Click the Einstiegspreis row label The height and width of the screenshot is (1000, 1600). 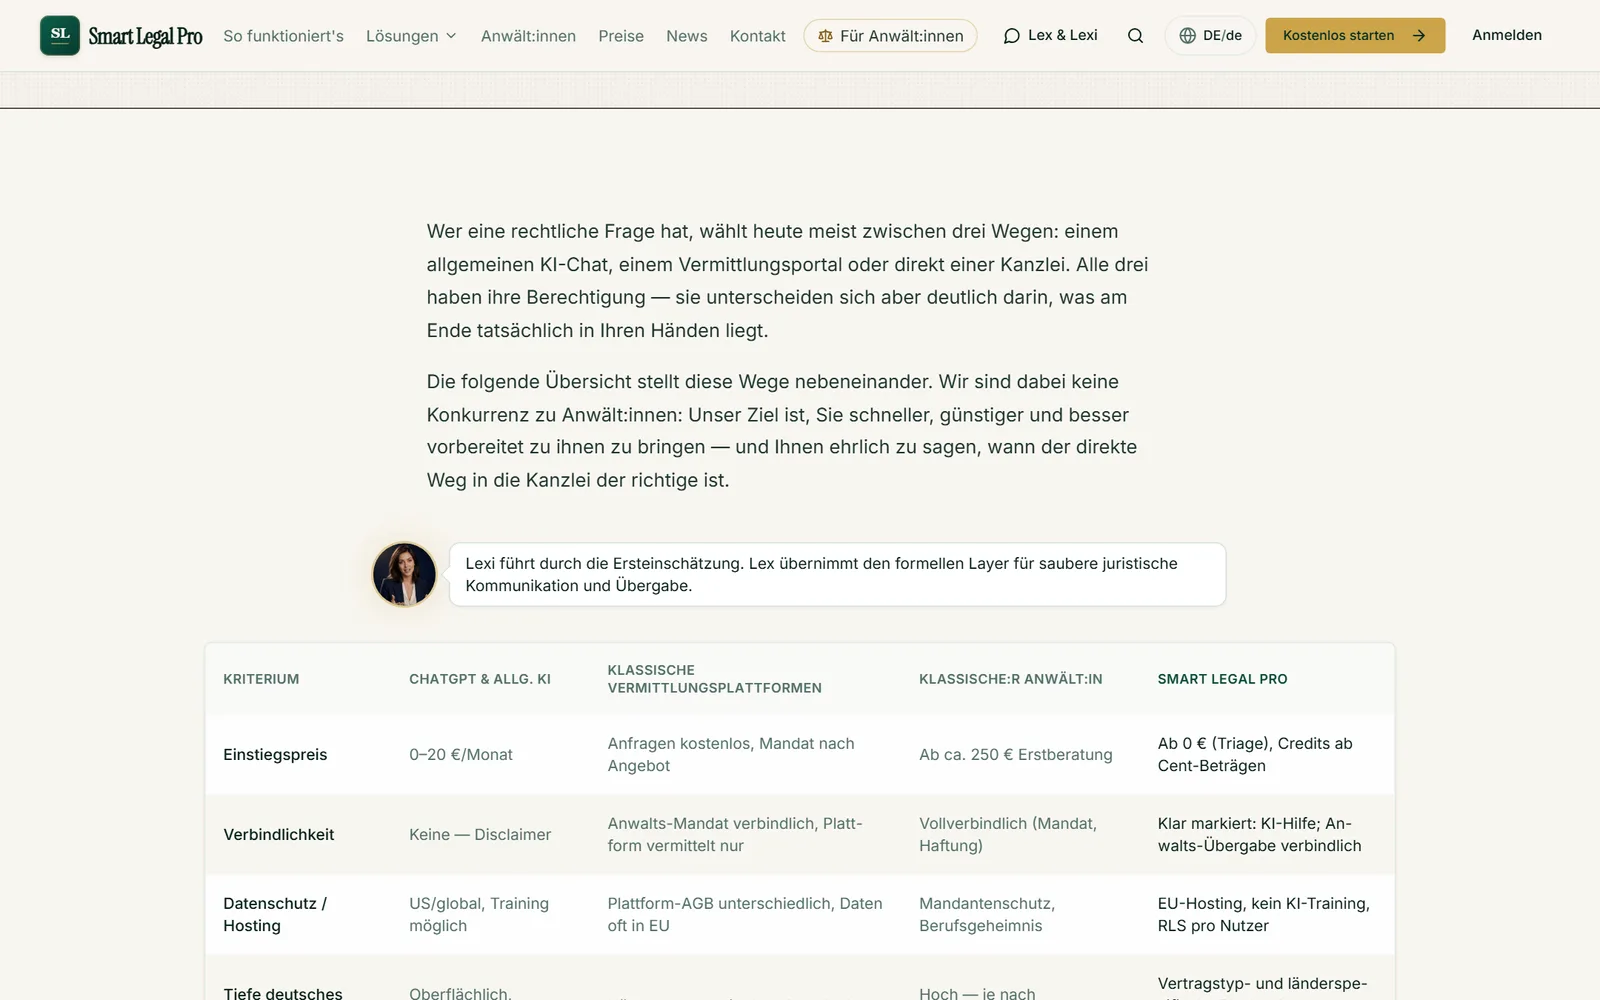click(x=275, y=754)
